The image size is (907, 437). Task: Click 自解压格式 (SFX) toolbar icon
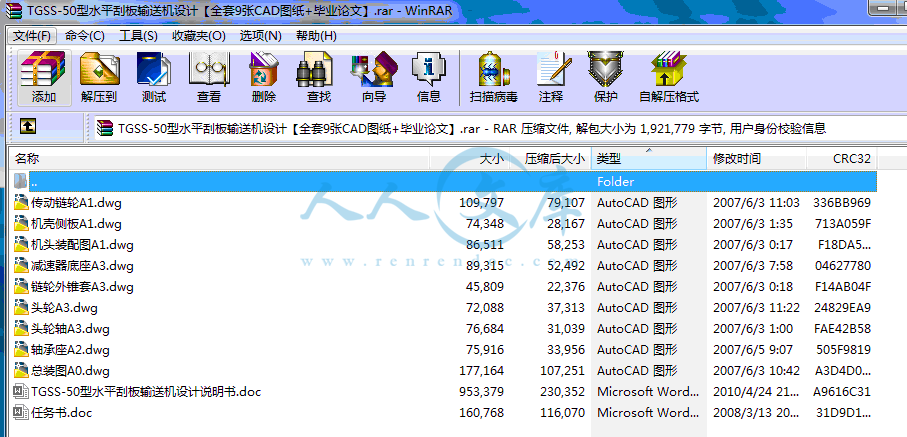(x=669, y=78)
